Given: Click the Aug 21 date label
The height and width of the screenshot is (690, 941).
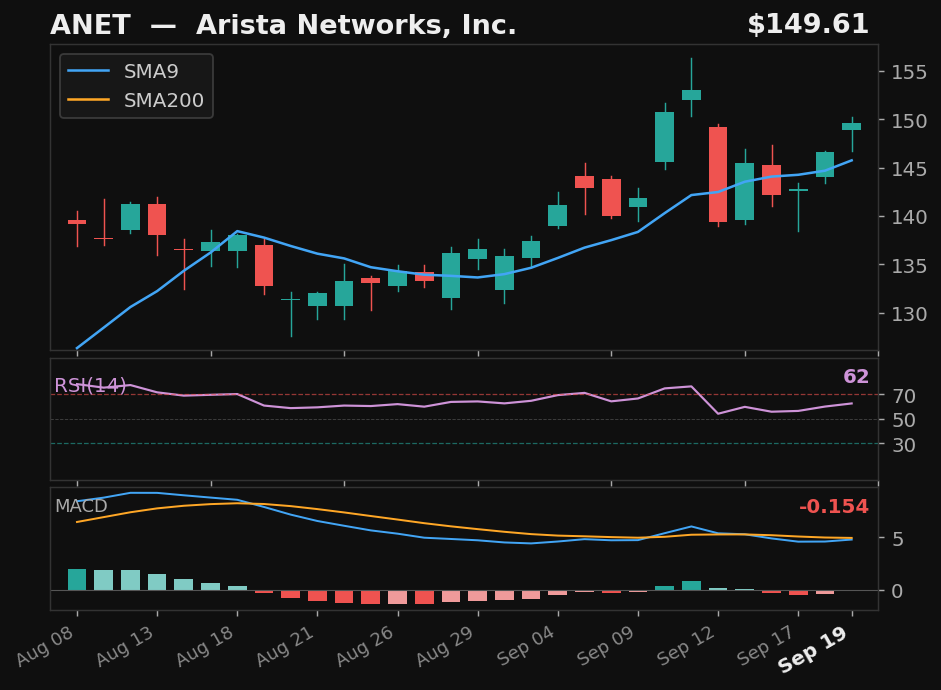Looking at the screenshot, I should tap(286, 646).
